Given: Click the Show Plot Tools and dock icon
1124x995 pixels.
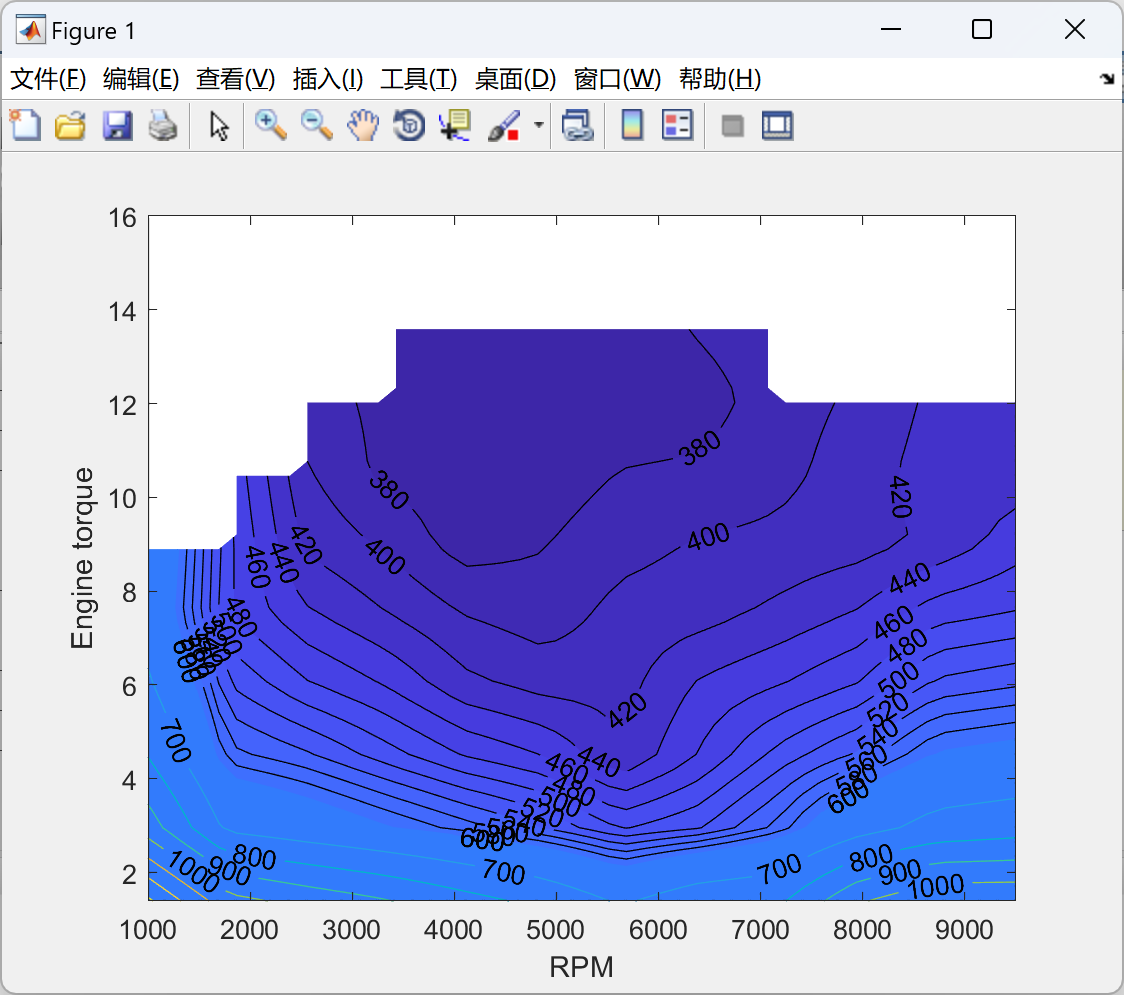Looking at the screenshot, I should (x=777, y=125).
